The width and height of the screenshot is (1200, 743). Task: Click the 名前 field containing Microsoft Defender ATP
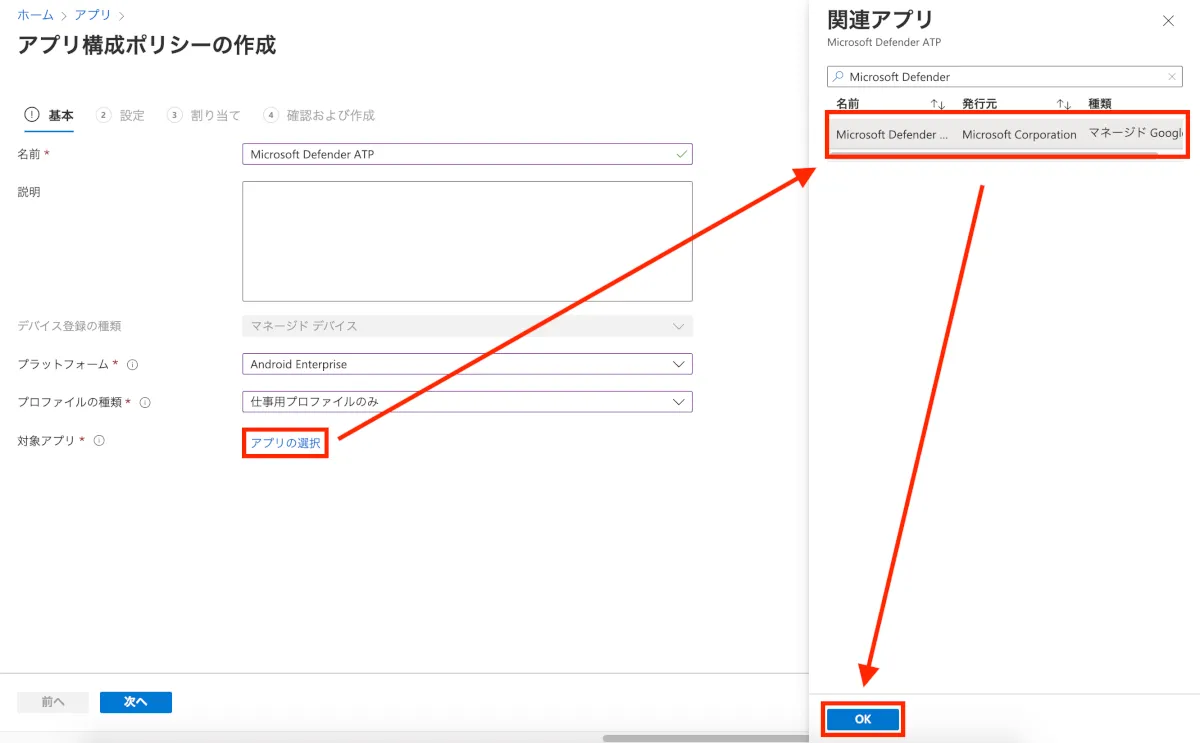point(467,154)
